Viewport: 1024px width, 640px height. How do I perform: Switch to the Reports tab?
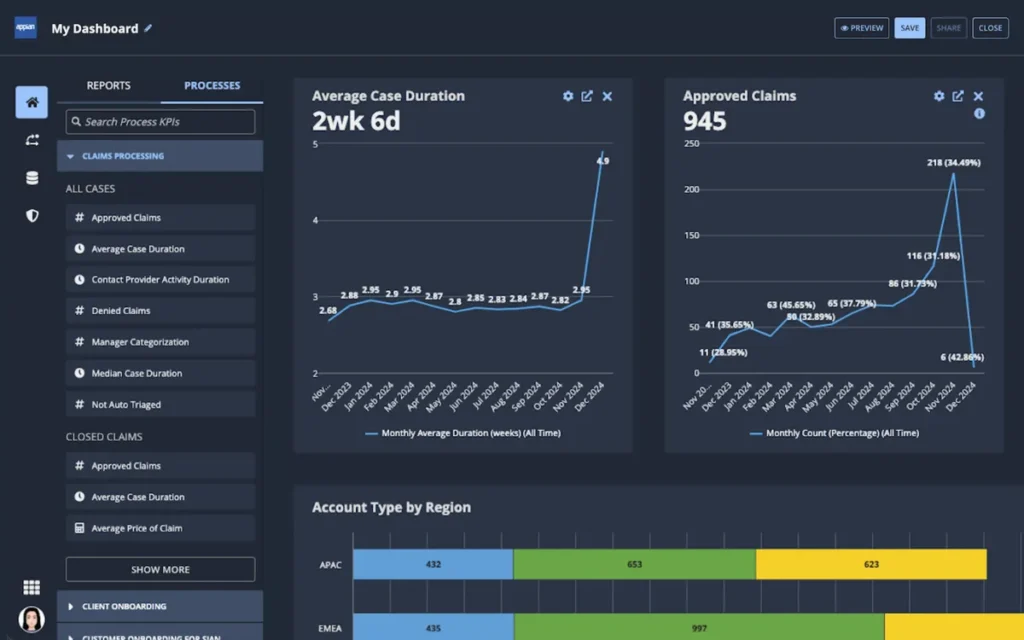point(108,86)
